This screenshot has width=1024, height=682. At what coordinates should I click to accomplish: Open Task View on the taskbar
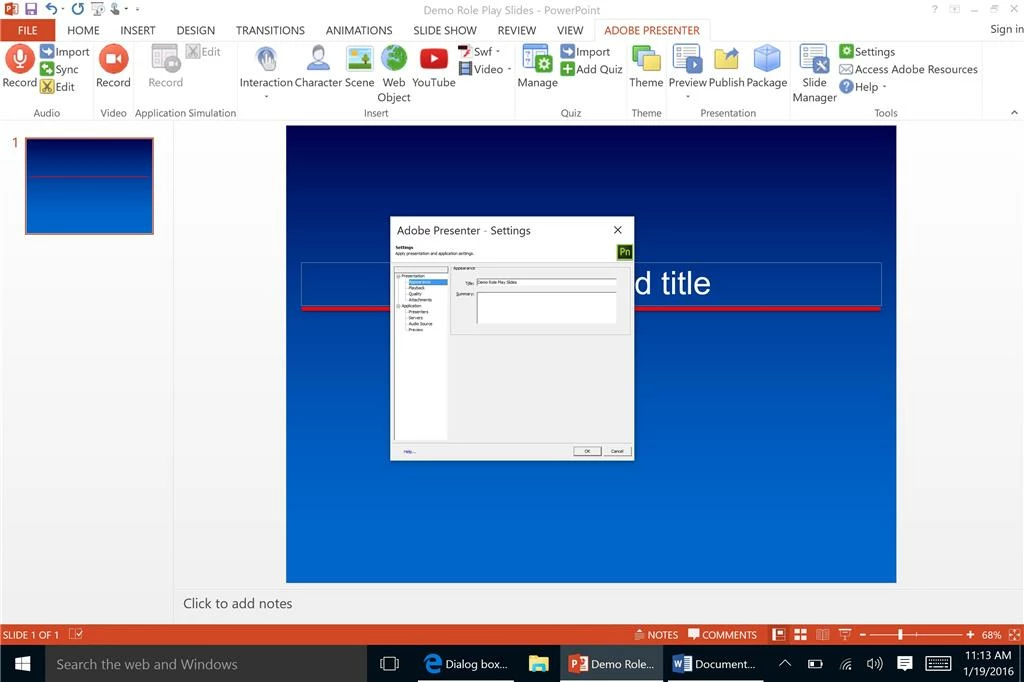(x=389, y=664)
